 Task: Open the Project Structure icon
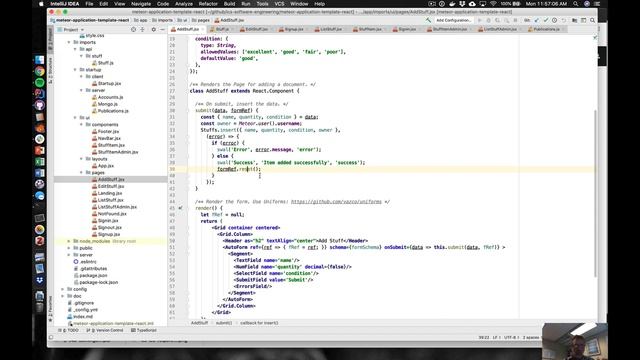(x=575, y=20)
